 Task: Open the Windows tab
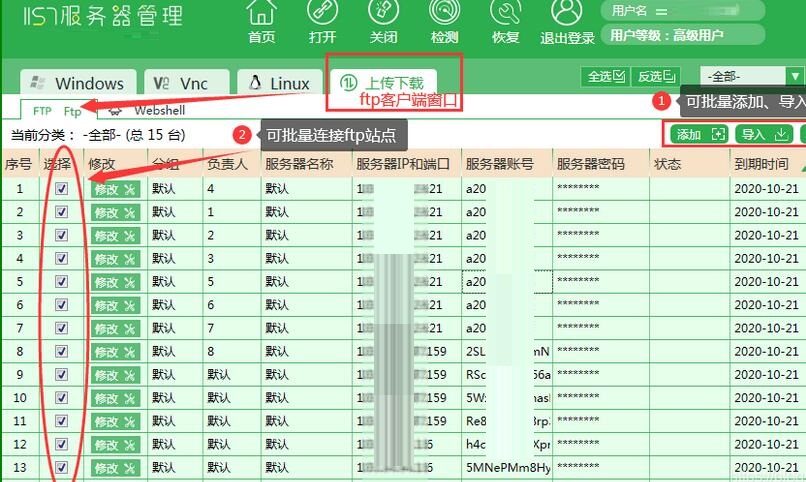78,84
